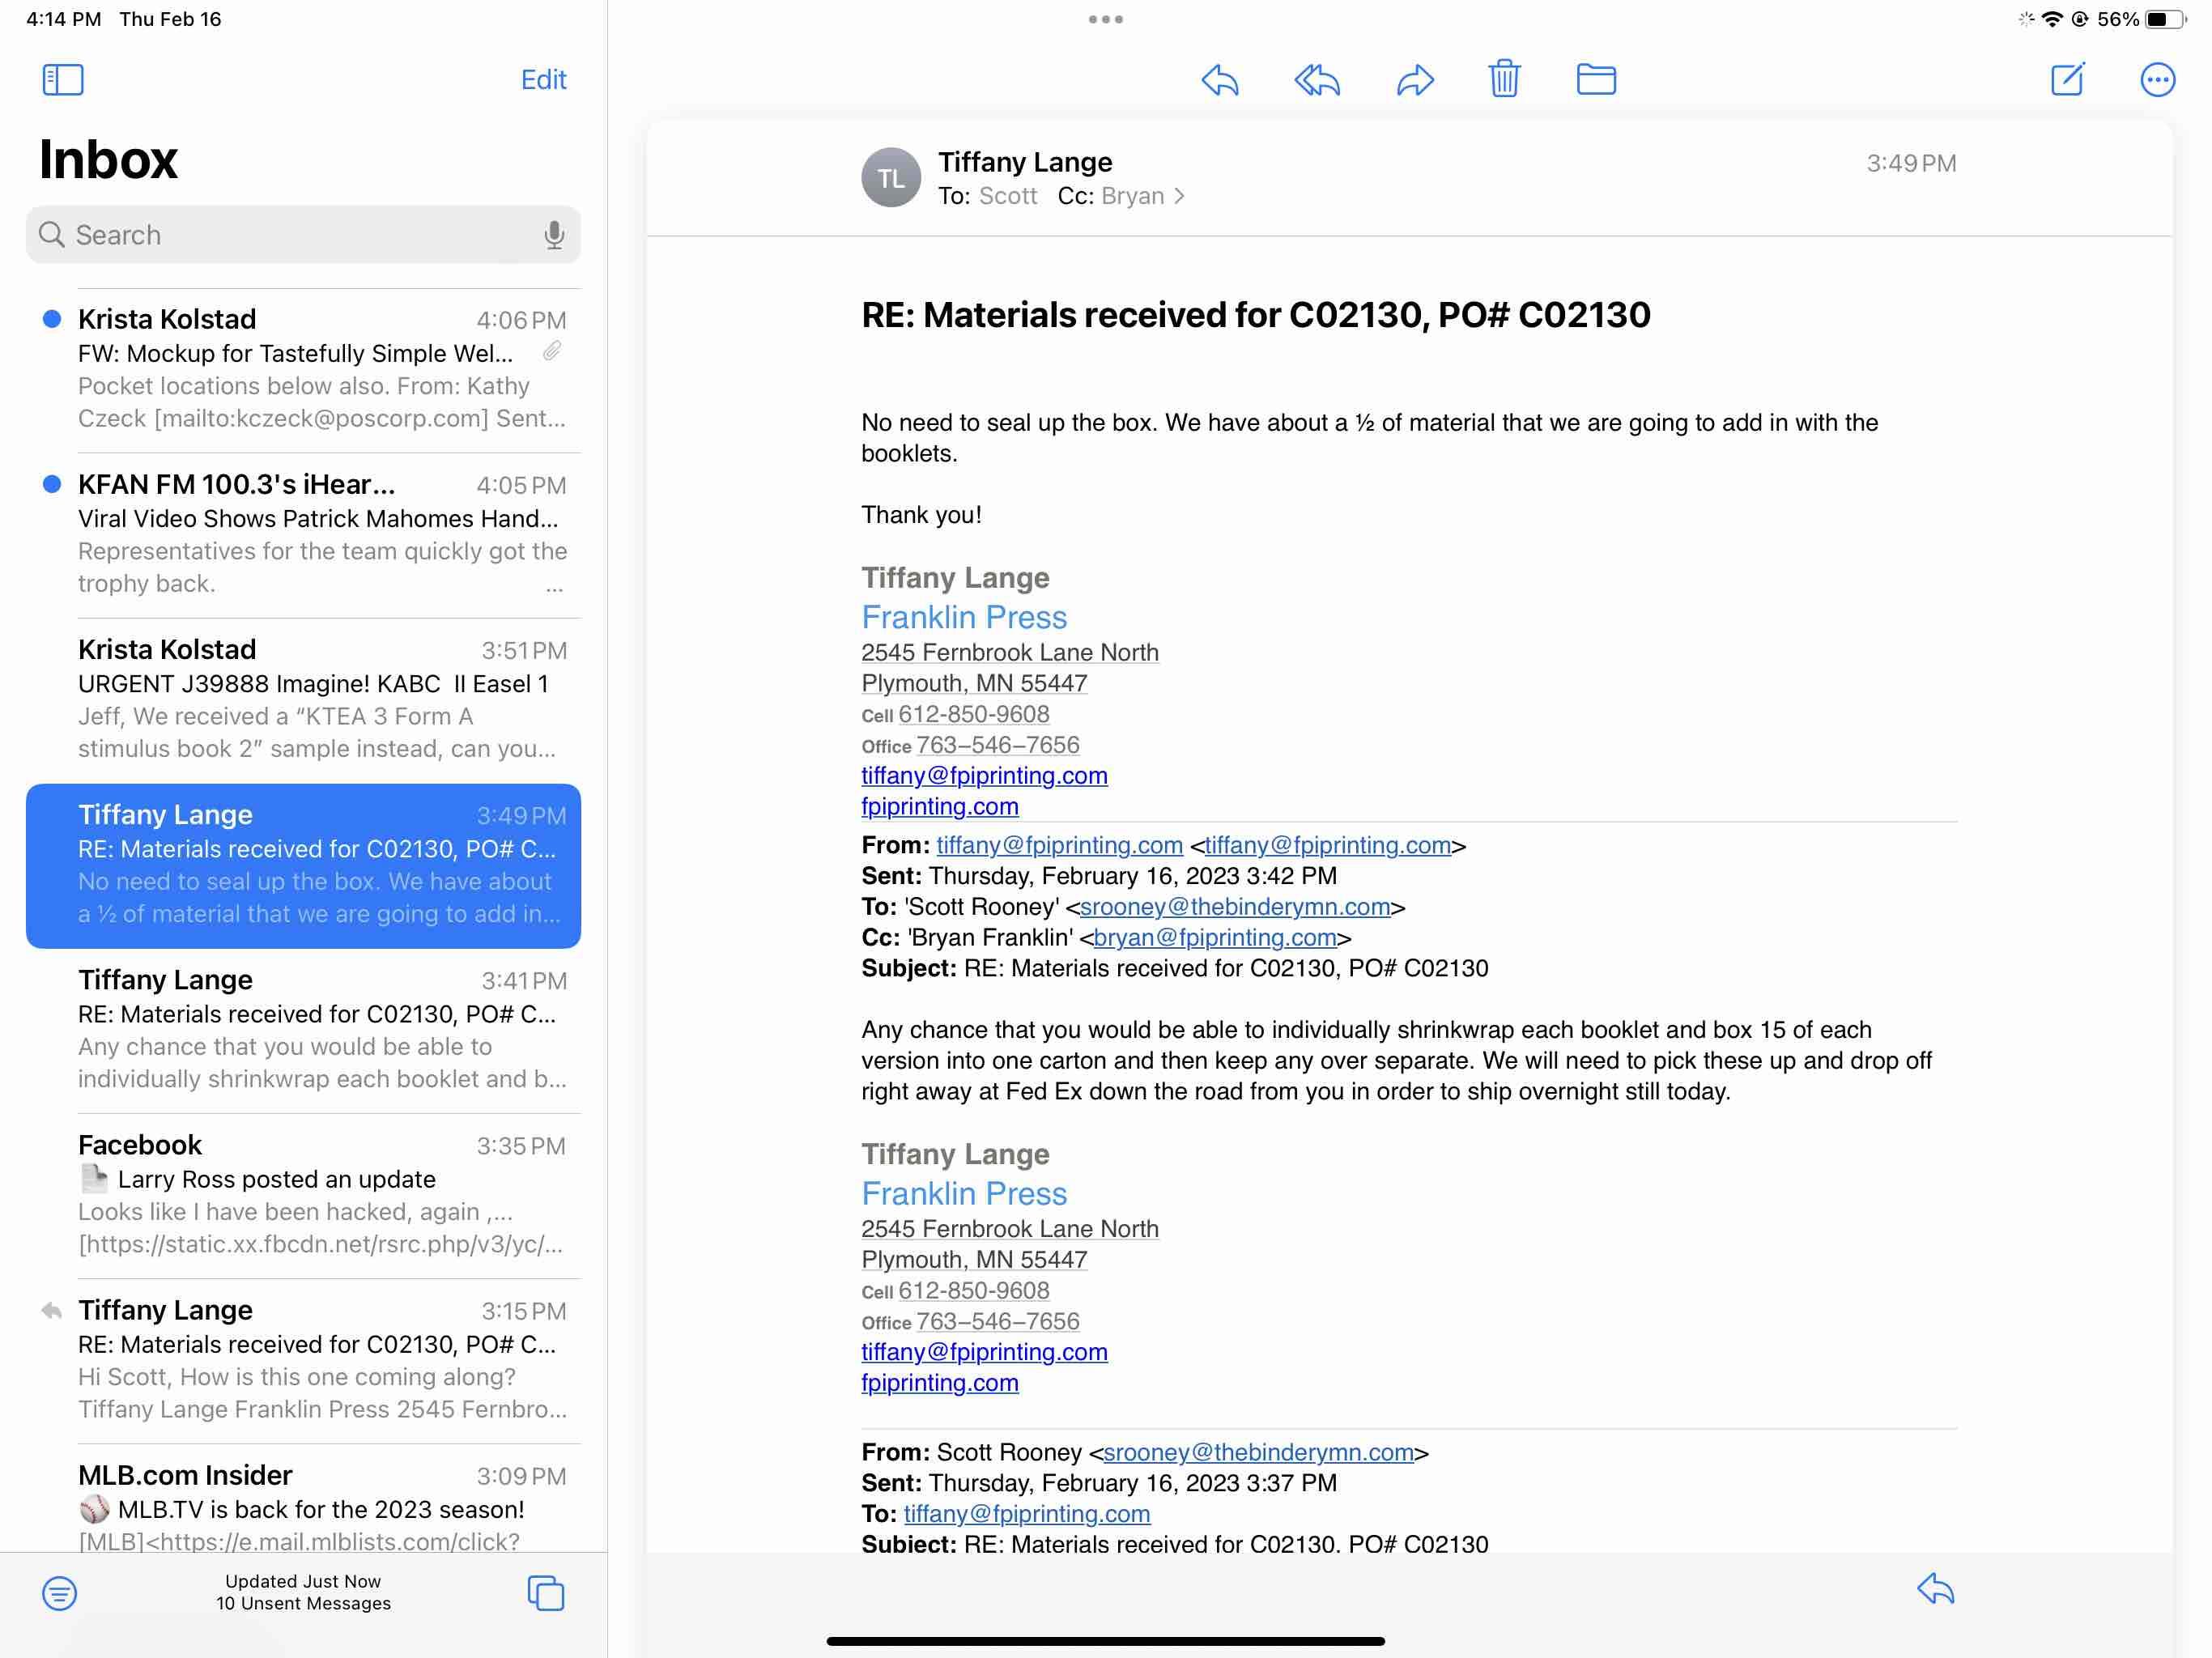
Task: Open the More actions ellipsis menu
Action: pos(2157,80)
